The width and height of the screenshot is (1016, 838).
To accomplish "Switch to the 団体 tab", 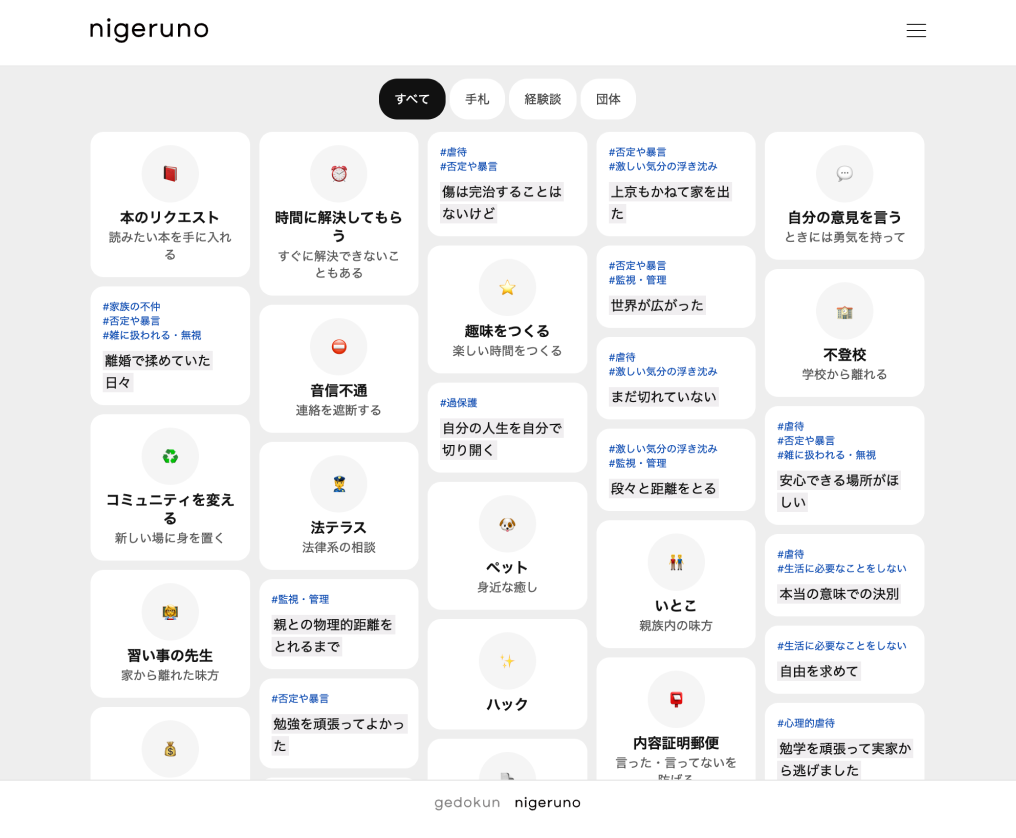I will [608, 99].
